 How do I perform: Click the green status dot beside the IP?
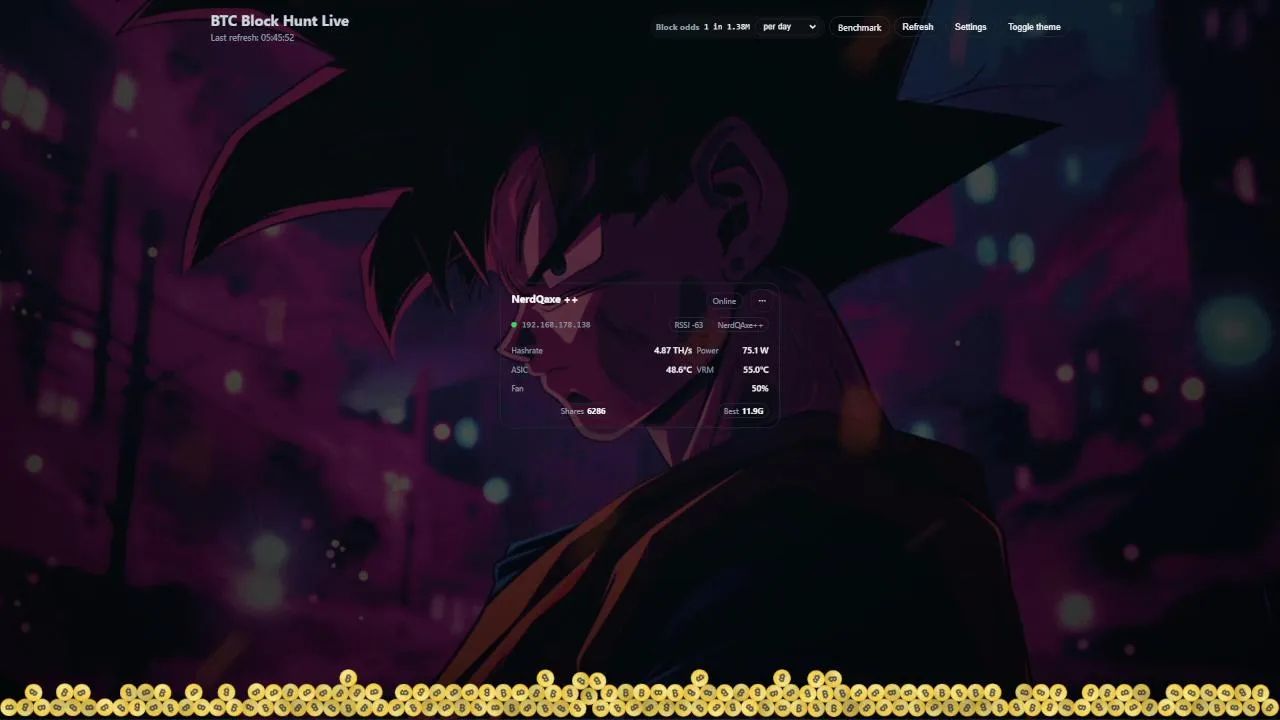pos(514,325)
